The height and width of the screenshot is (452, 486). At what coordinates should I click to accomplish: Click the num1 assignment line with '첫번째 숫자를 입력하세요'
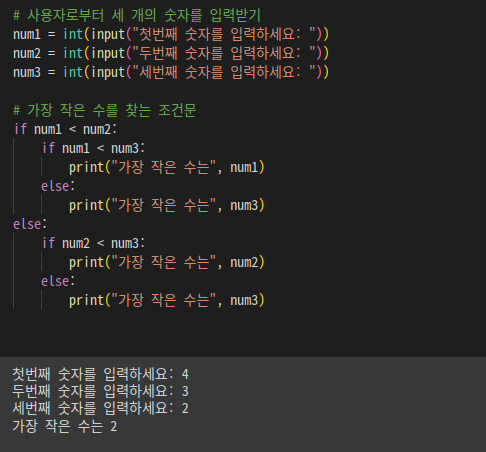click(x=171, y=34)
